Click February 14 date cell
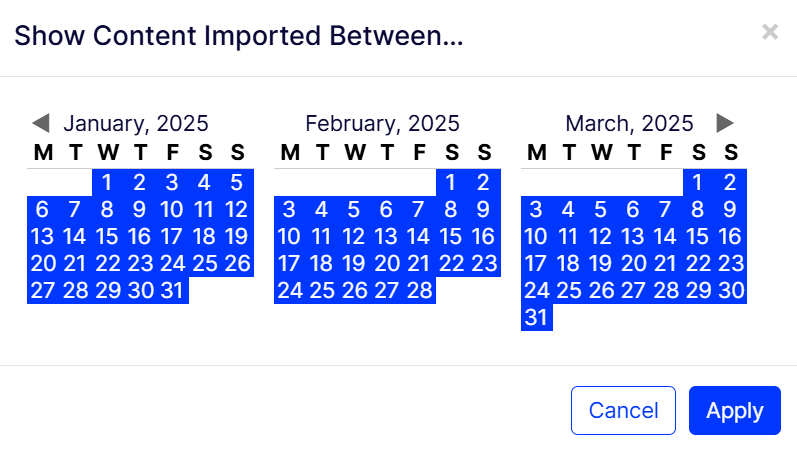 419,237
